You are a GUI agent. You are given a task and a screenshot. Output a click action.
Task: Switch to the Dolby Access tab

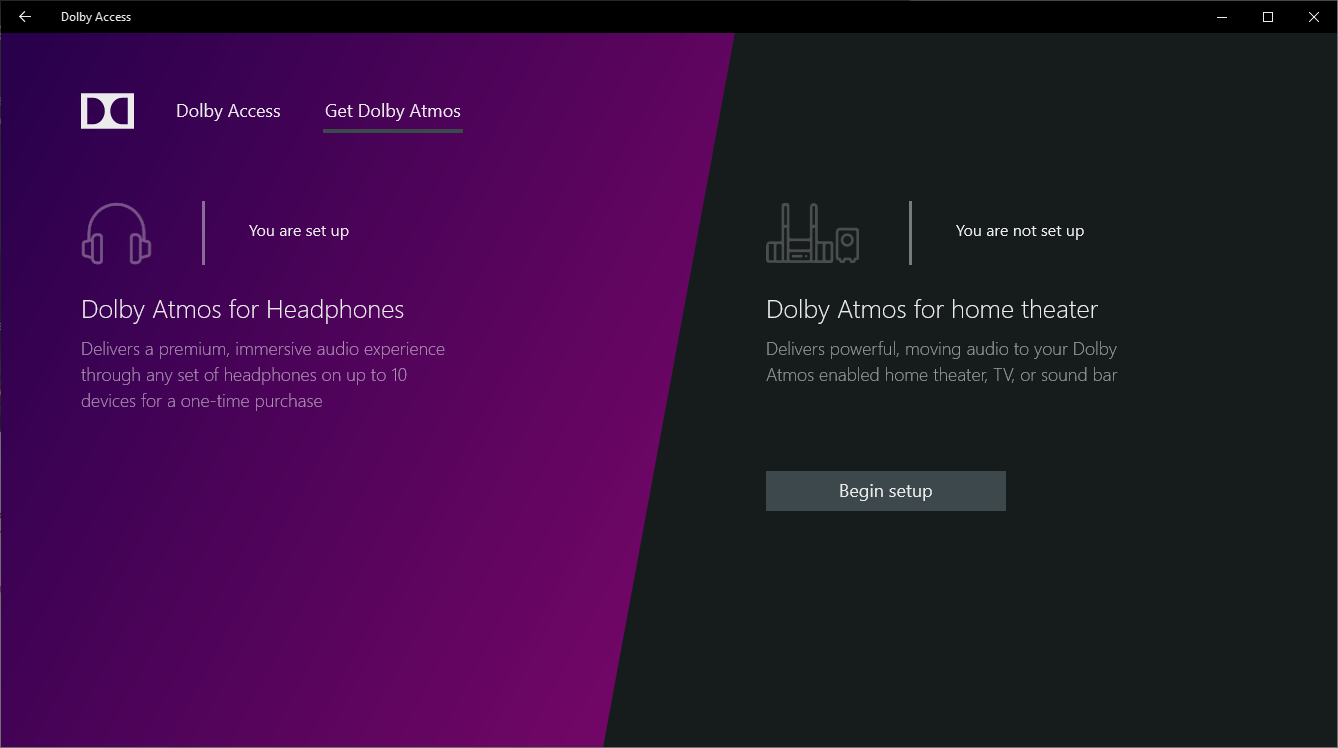tap(228, 111)
